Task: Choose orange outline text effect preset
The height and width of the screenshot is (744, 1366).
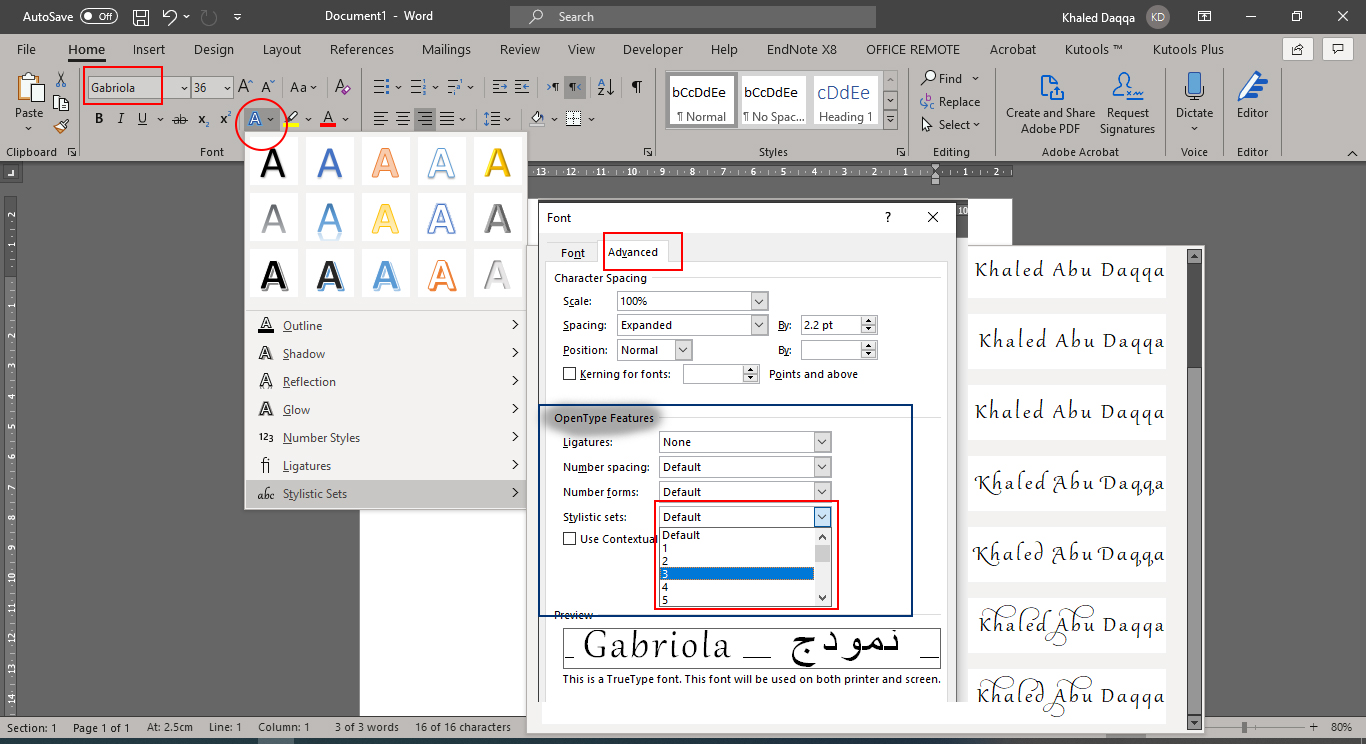Action: 441,274
